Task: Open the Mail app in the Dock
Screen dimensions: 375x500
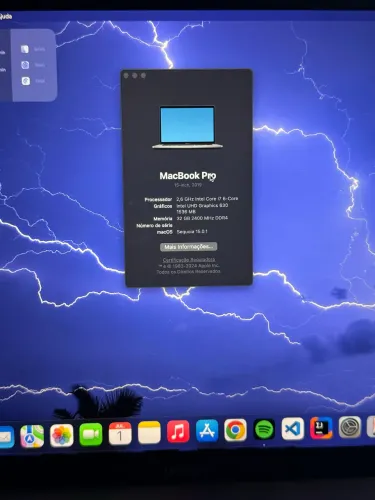Action: 7,437
